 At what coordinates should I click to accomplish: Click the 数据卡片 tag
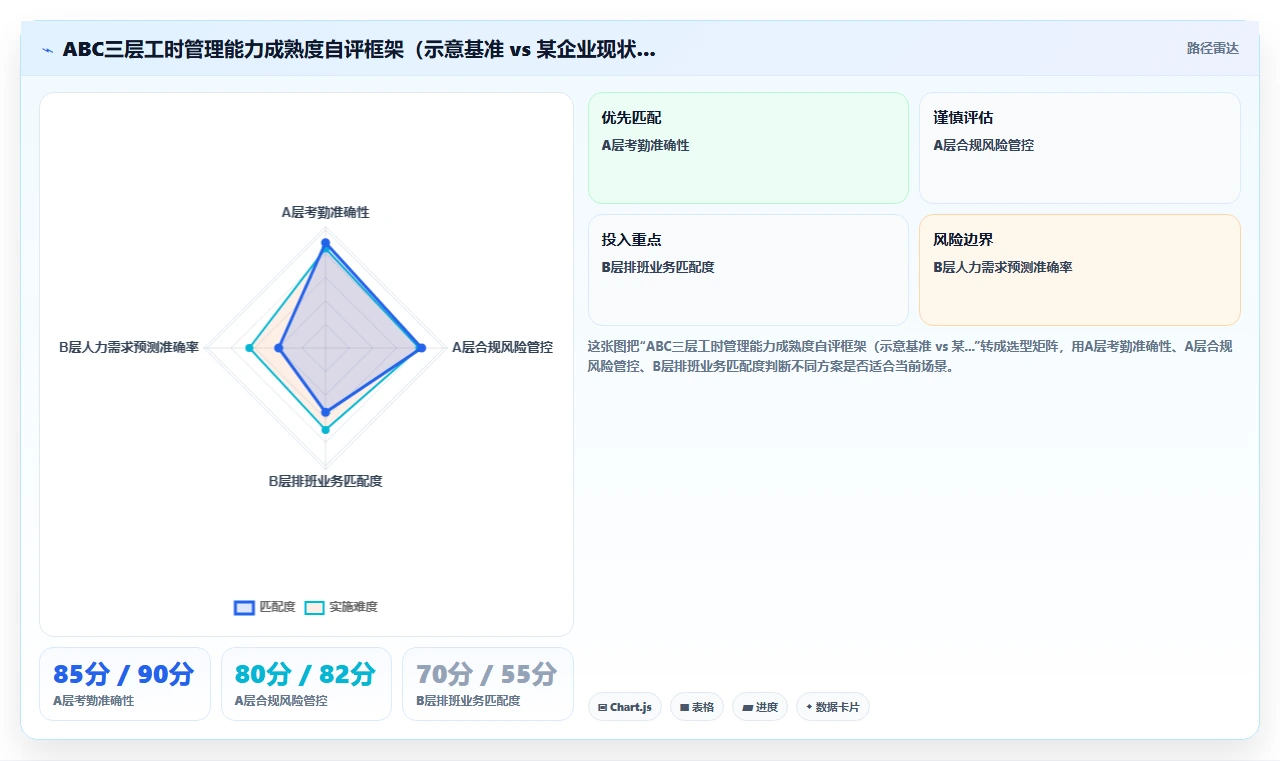pyautogui.click(x=833, y=707)
